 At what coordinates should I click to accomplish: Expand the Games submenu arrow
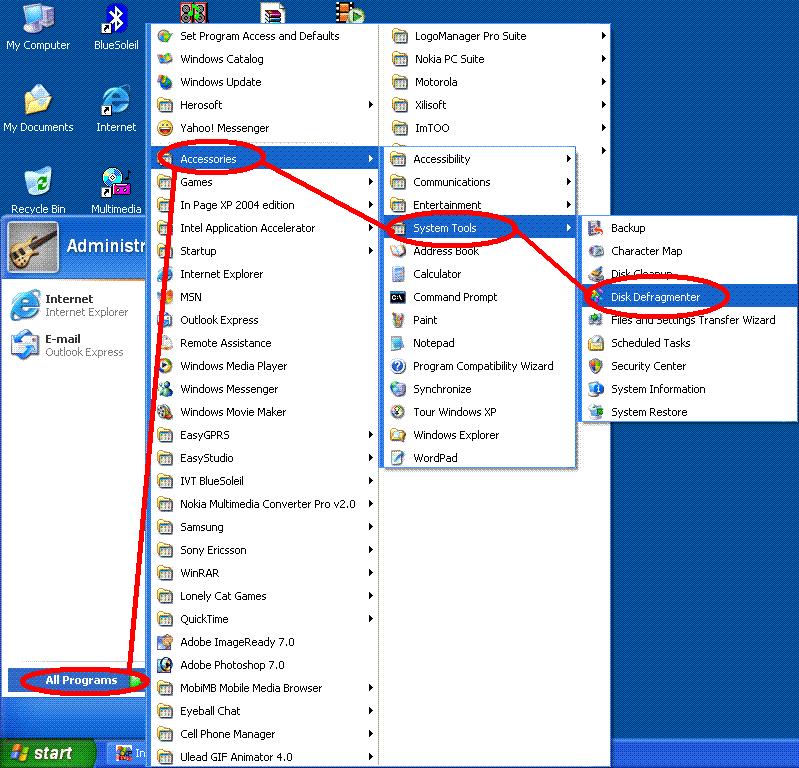click(x=370, y=182)
